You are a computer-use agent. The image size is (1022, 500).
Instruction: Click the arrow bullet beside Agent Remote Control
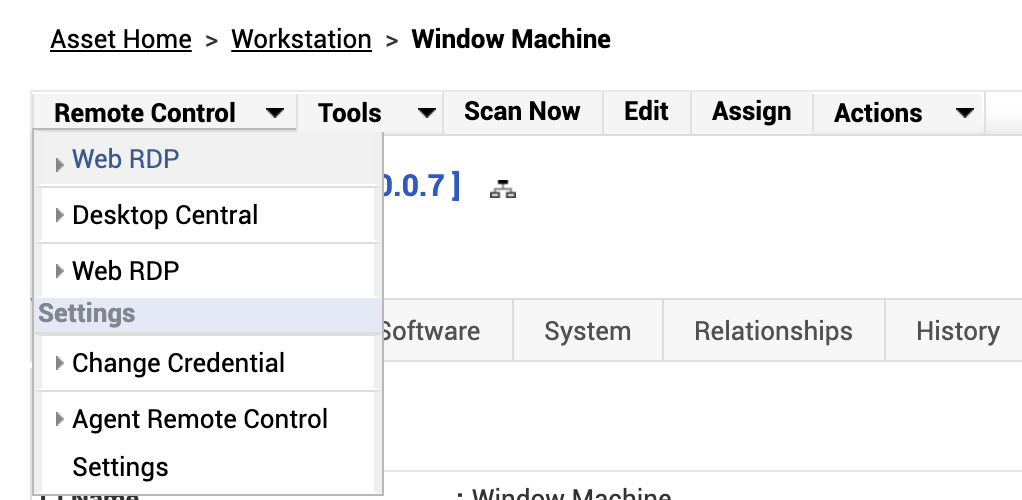click(60, 419)
